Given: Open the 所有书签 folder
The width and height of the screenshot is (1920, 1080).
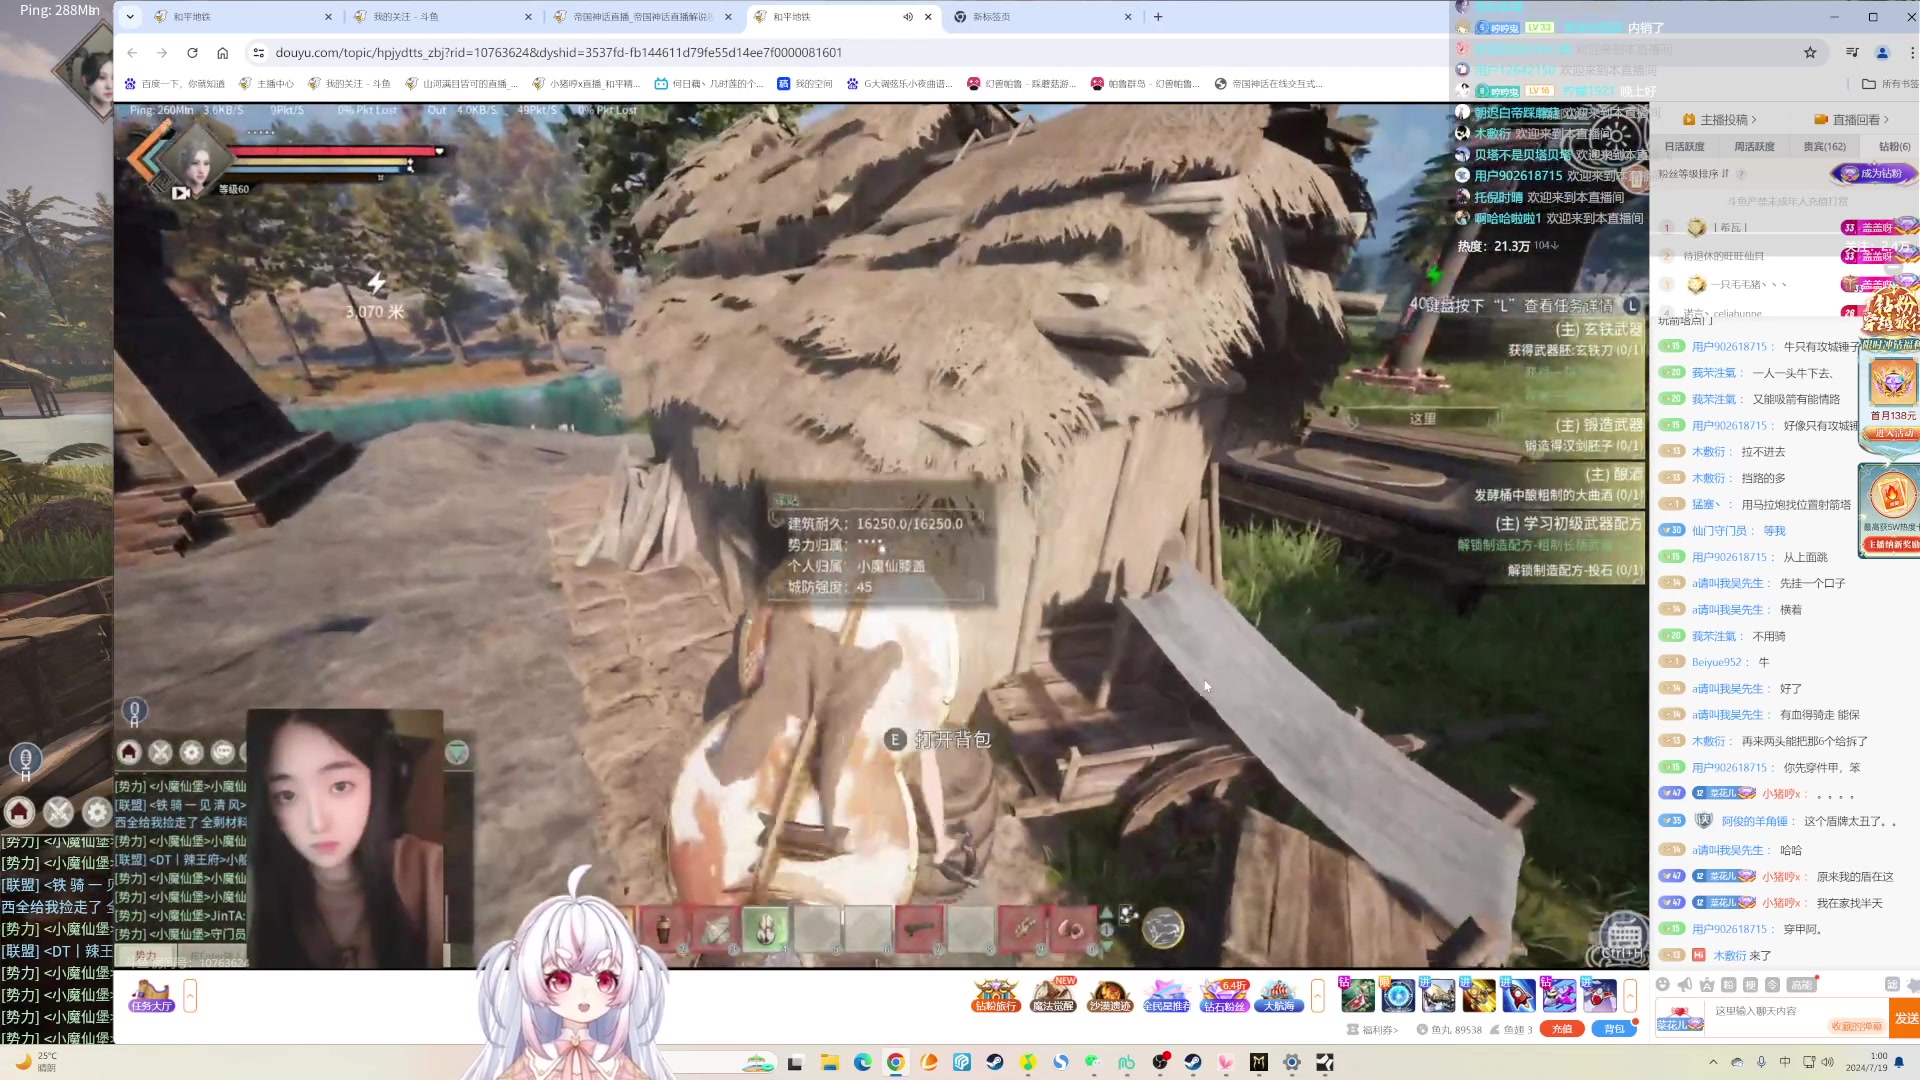Looking at the screenshot, I should coord(1890,84).
